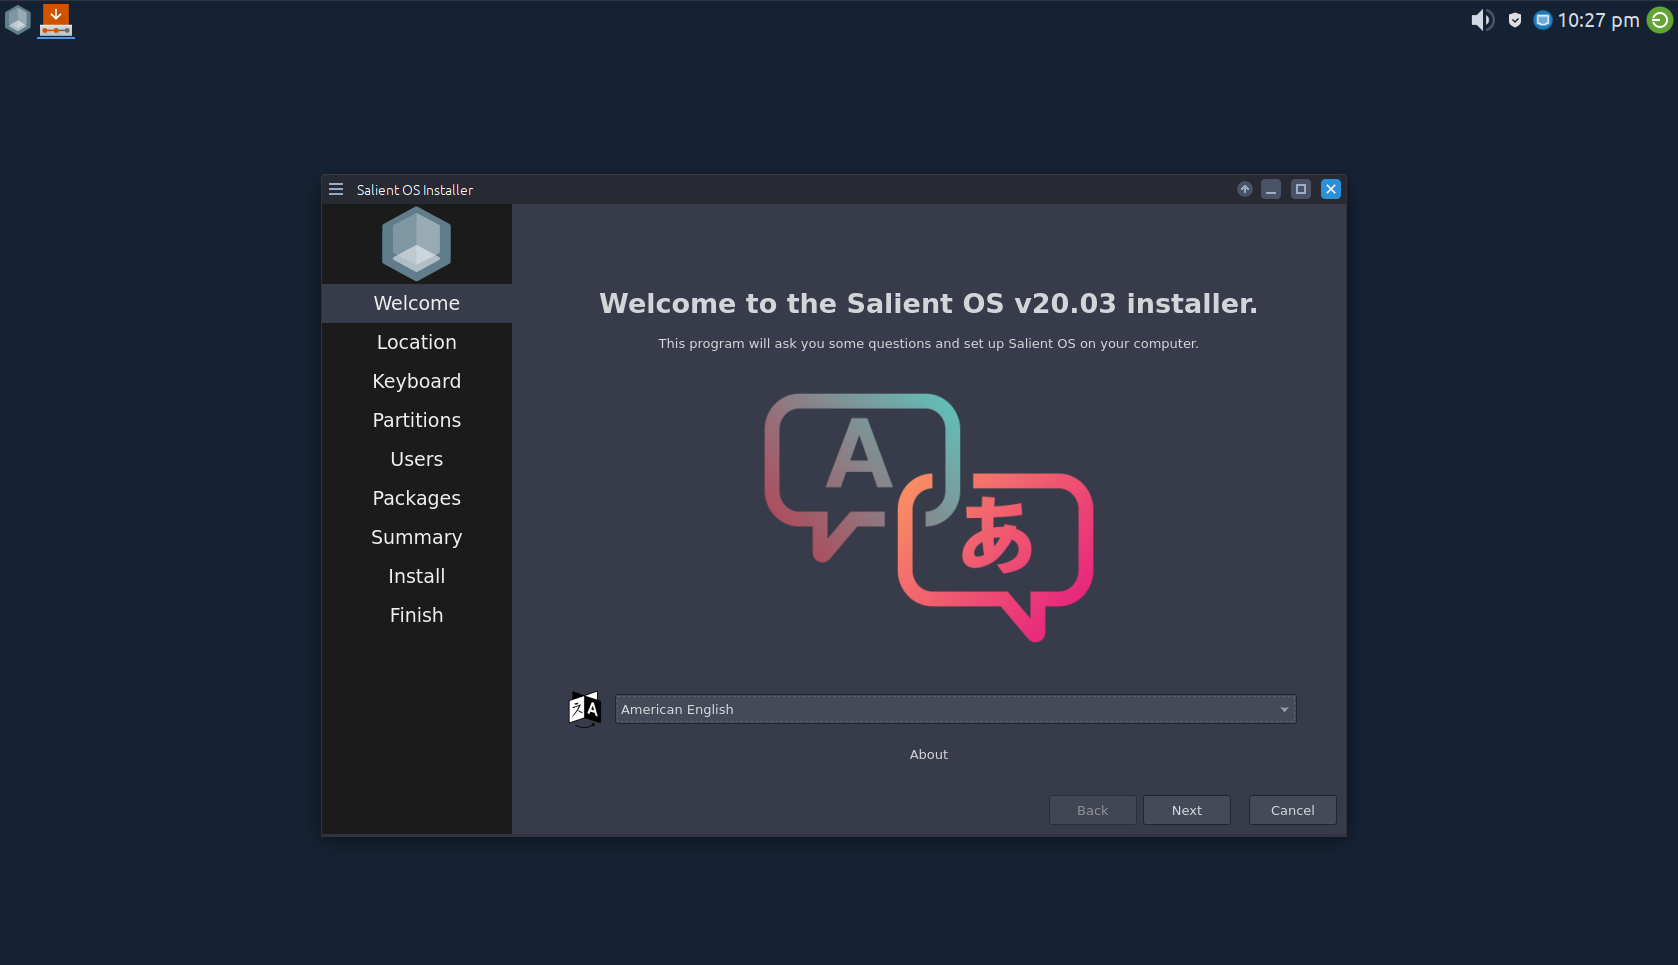Open the volume control in system tray
The width and height of the screenshot is (1678, 965).
[1481, 20]
